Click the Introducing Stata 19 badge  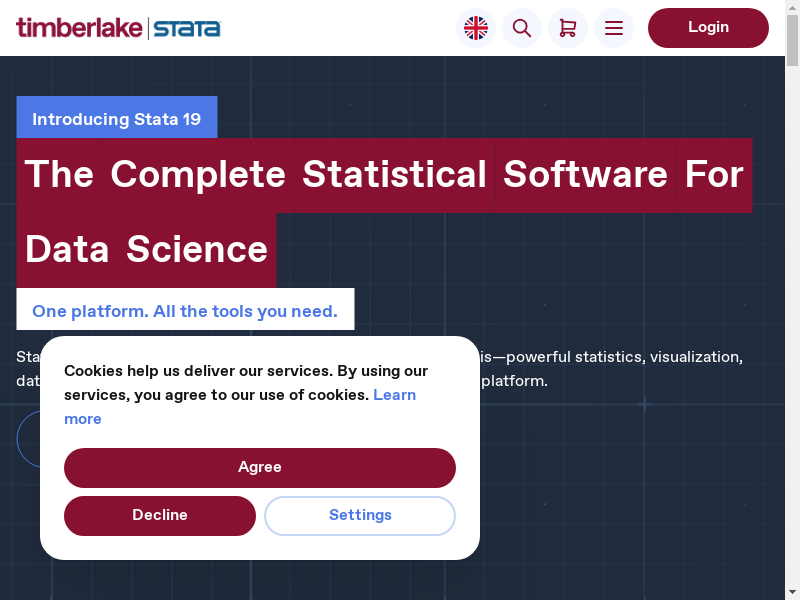click(x=117, y=119)
